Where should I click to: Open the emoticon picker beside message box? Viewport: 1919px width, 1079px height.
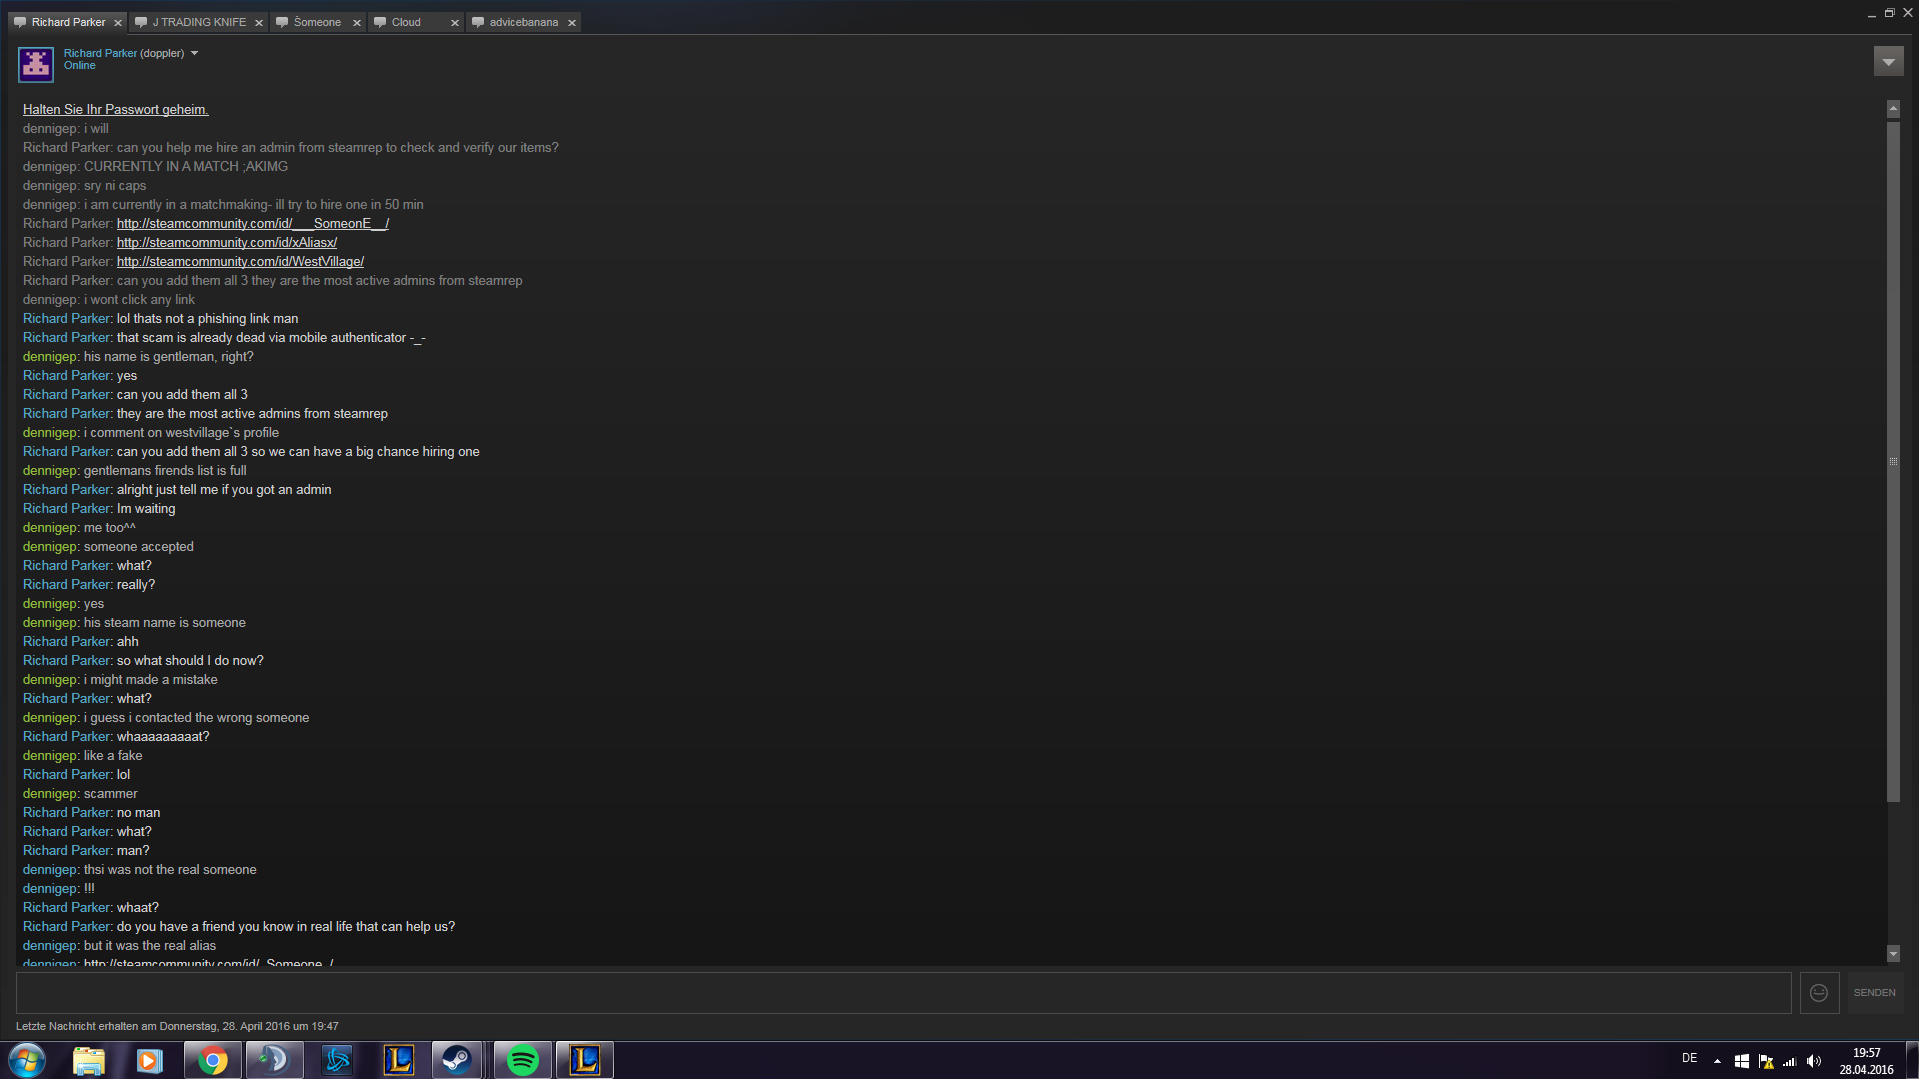click(1819, 993)
